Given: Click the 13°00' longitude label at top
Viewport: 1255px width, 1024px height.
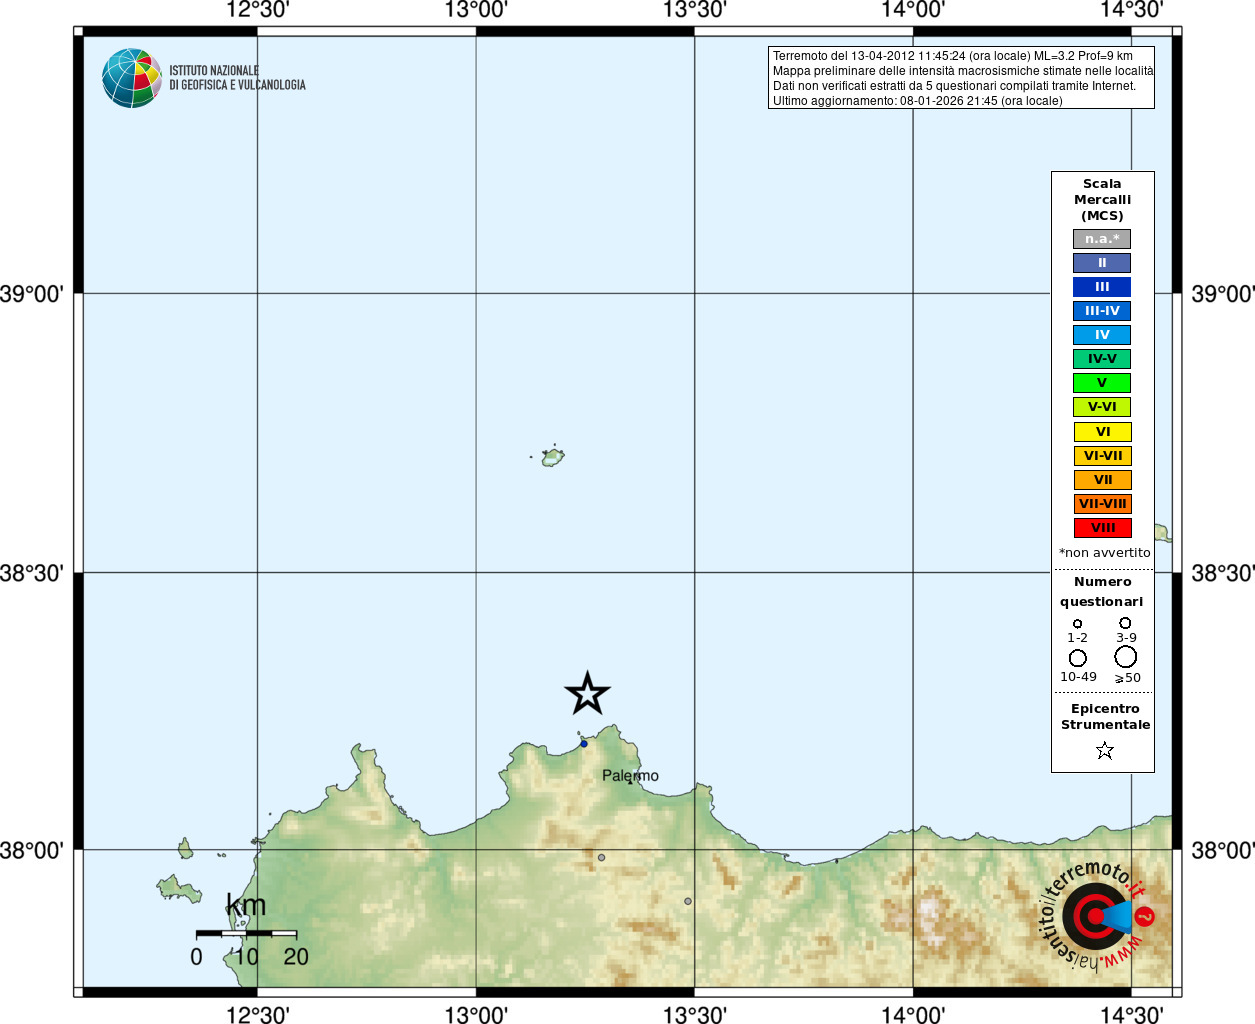Looking at the screenshot, I should tap(476, 10).
